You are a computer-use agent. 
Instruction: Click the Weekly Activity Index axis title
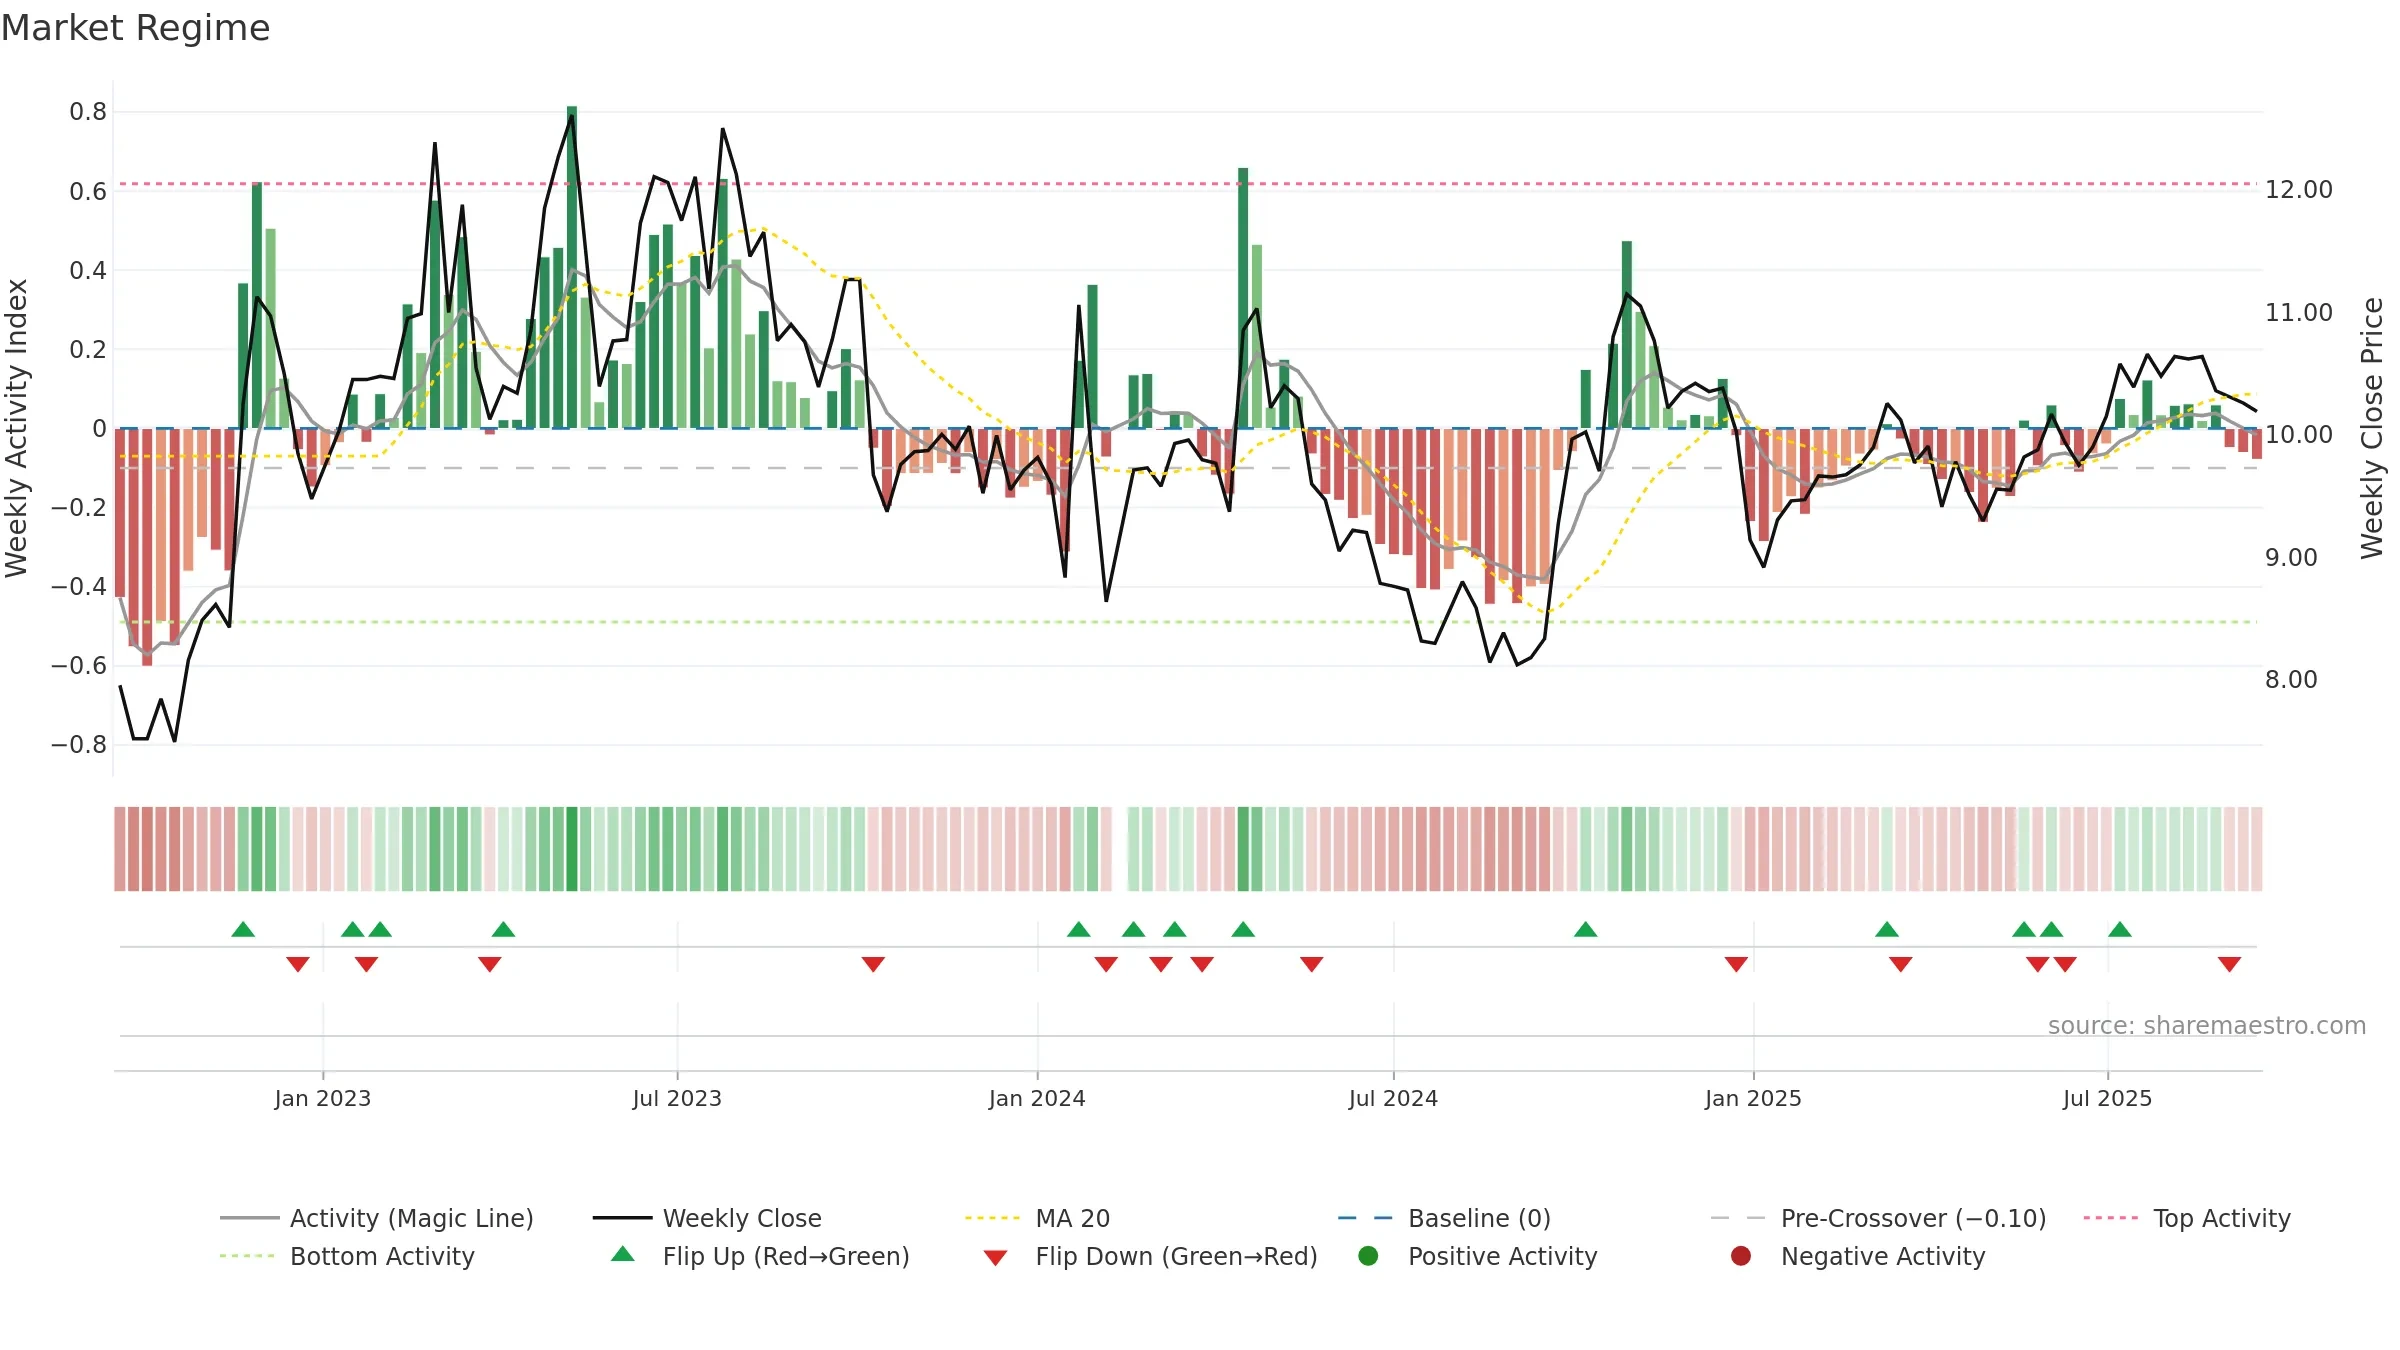[17, 428]
